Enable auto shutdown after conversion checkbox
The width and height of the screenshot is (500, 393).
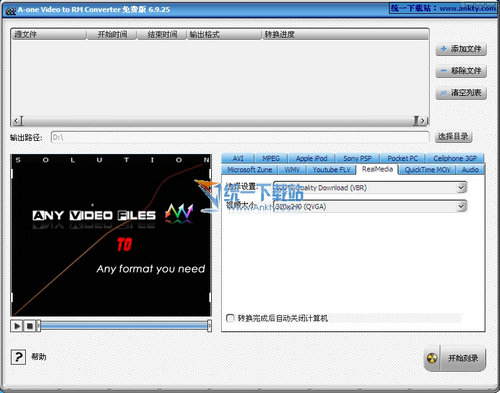230,318
